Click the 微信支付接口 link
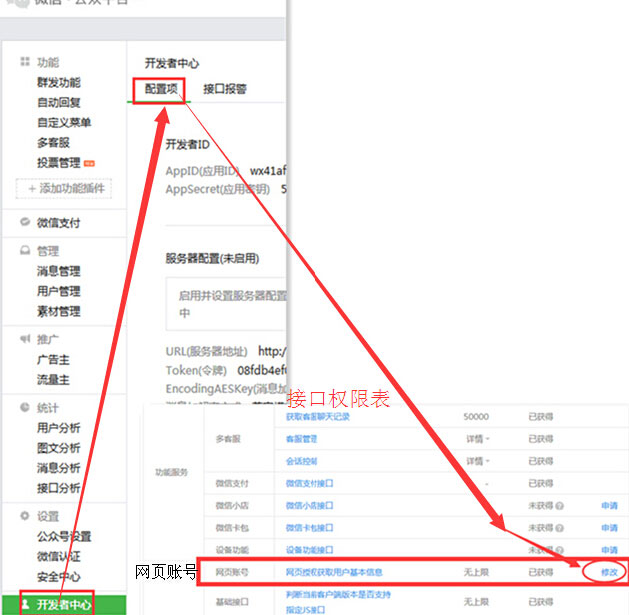This screenshot has height=615, width=629. pyautogui.click(x=309, y=483)
